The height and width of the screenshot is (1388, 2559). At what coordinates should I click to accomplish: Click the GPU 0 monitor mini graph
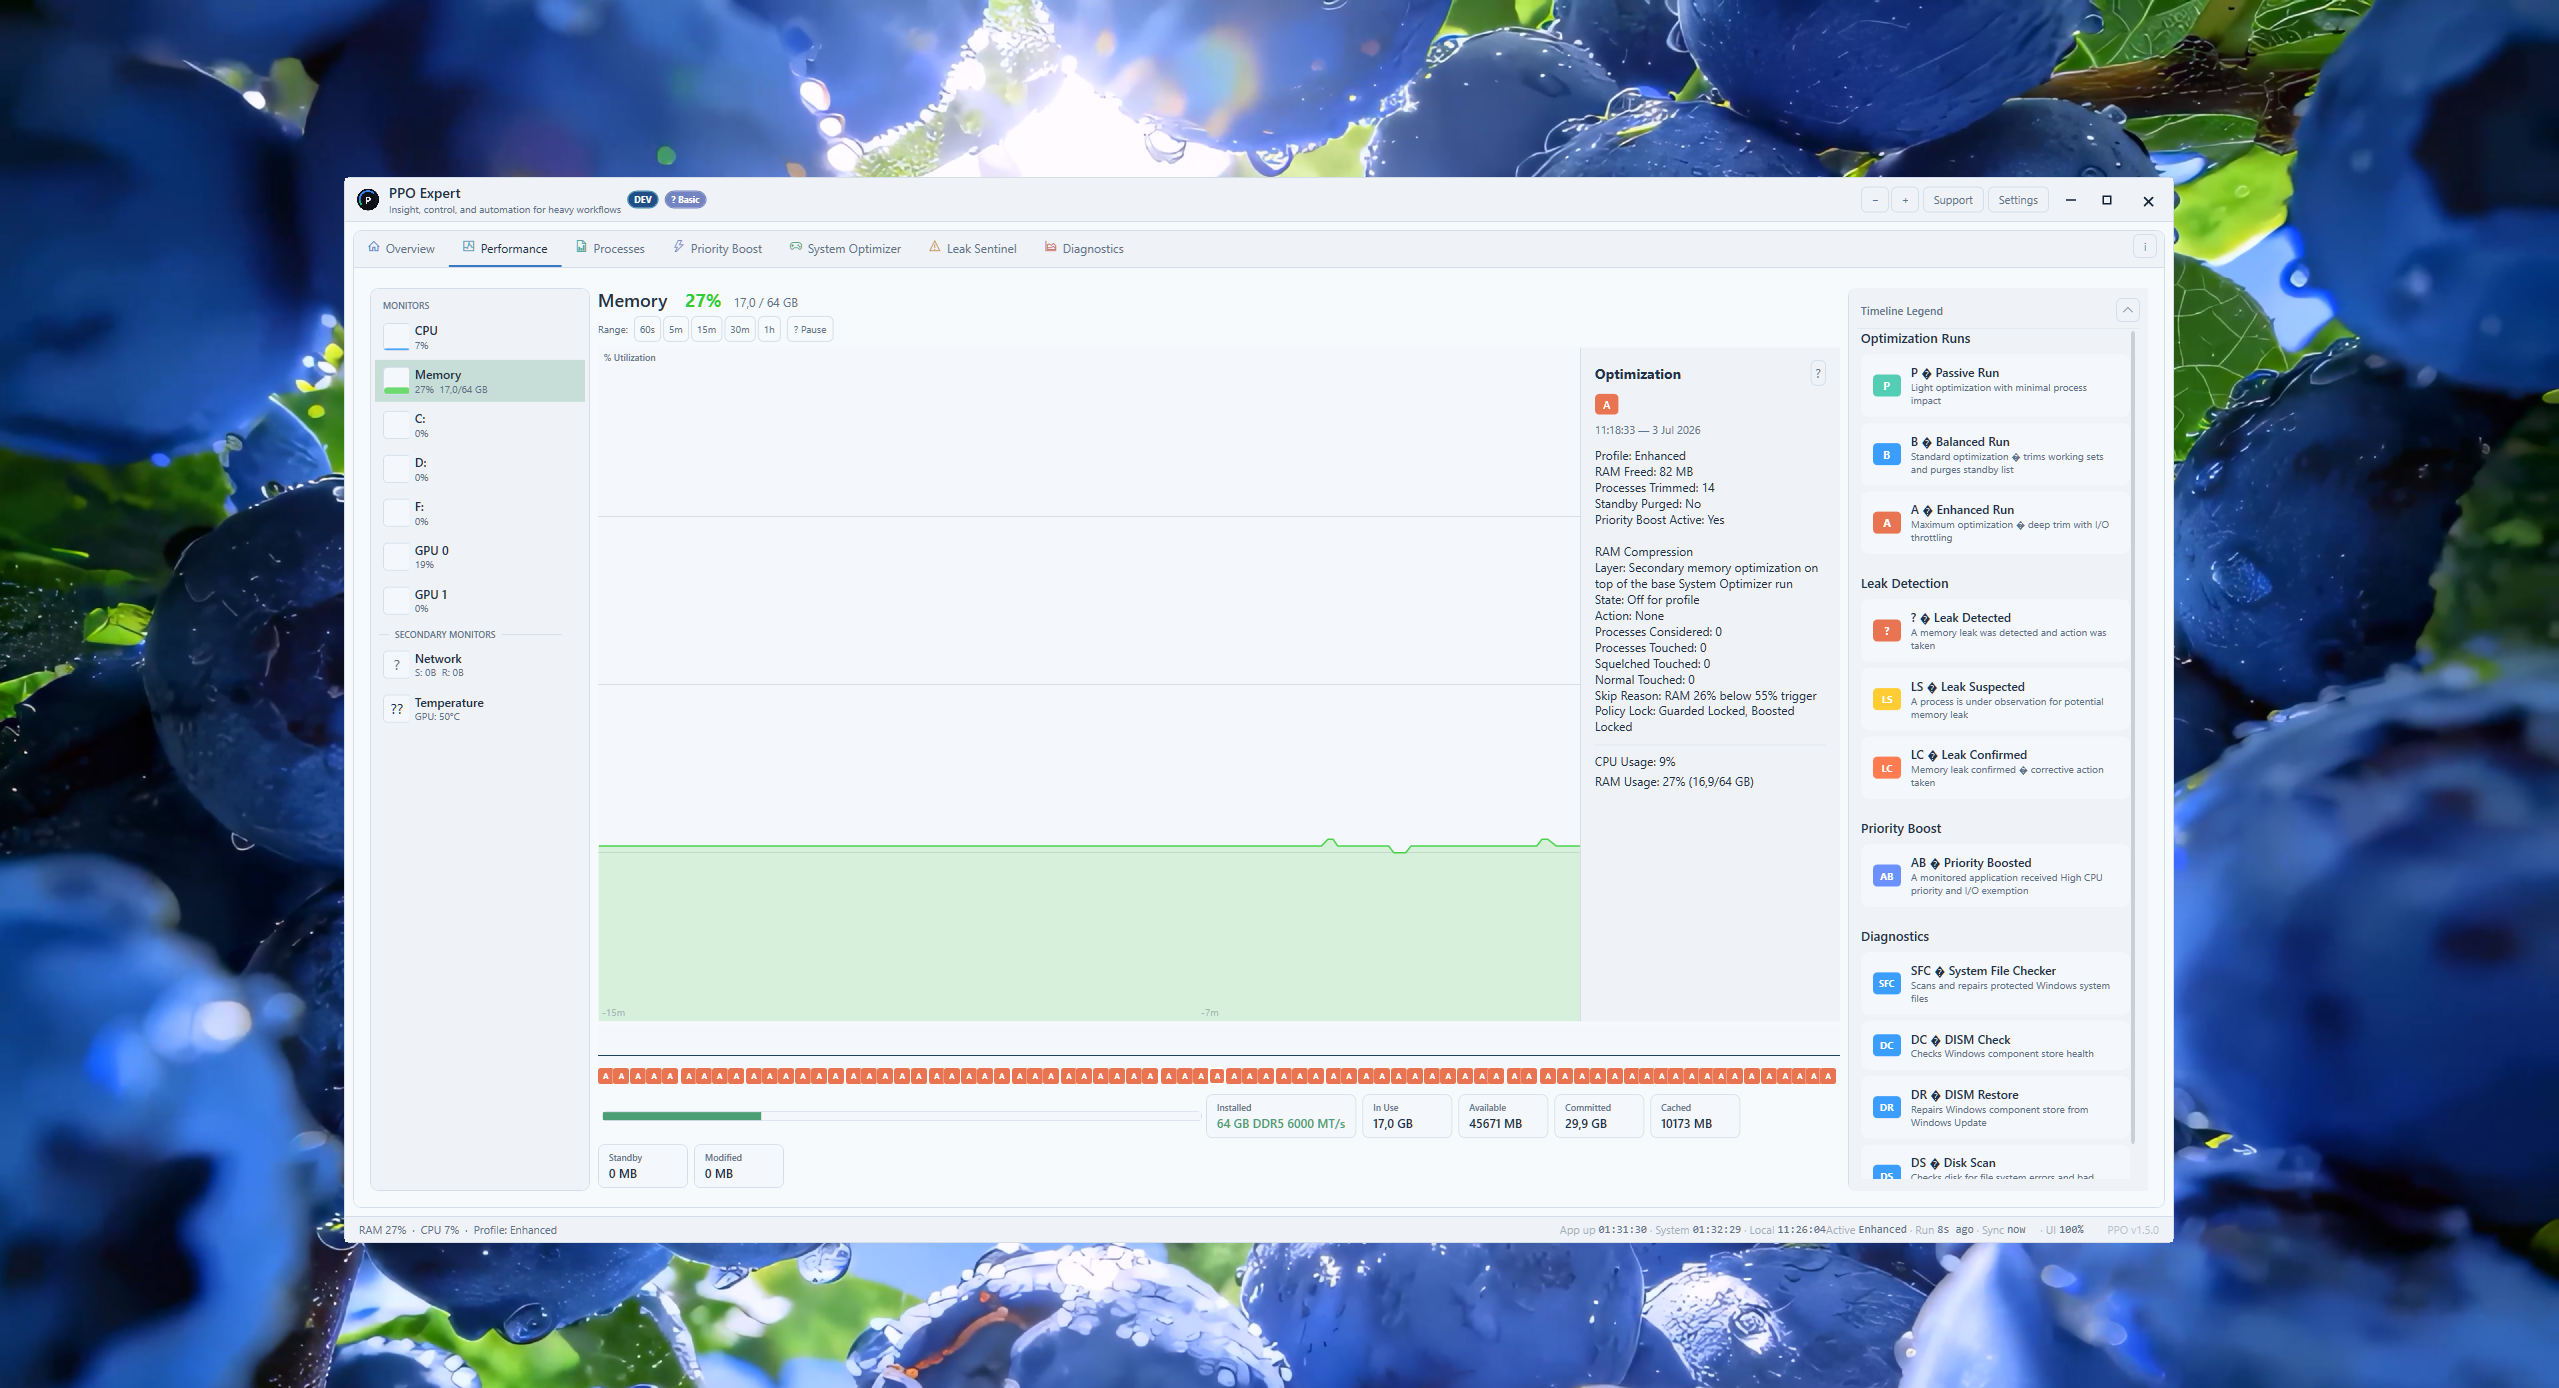[397, 557]
